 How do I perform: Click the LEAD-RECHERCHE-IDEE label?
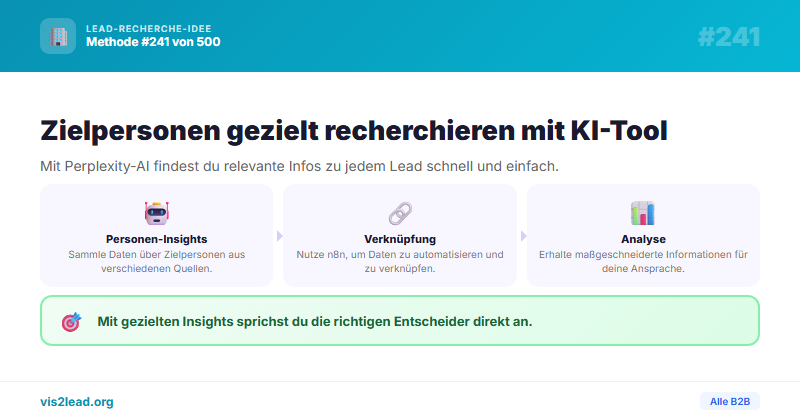[x=148, y=29]
